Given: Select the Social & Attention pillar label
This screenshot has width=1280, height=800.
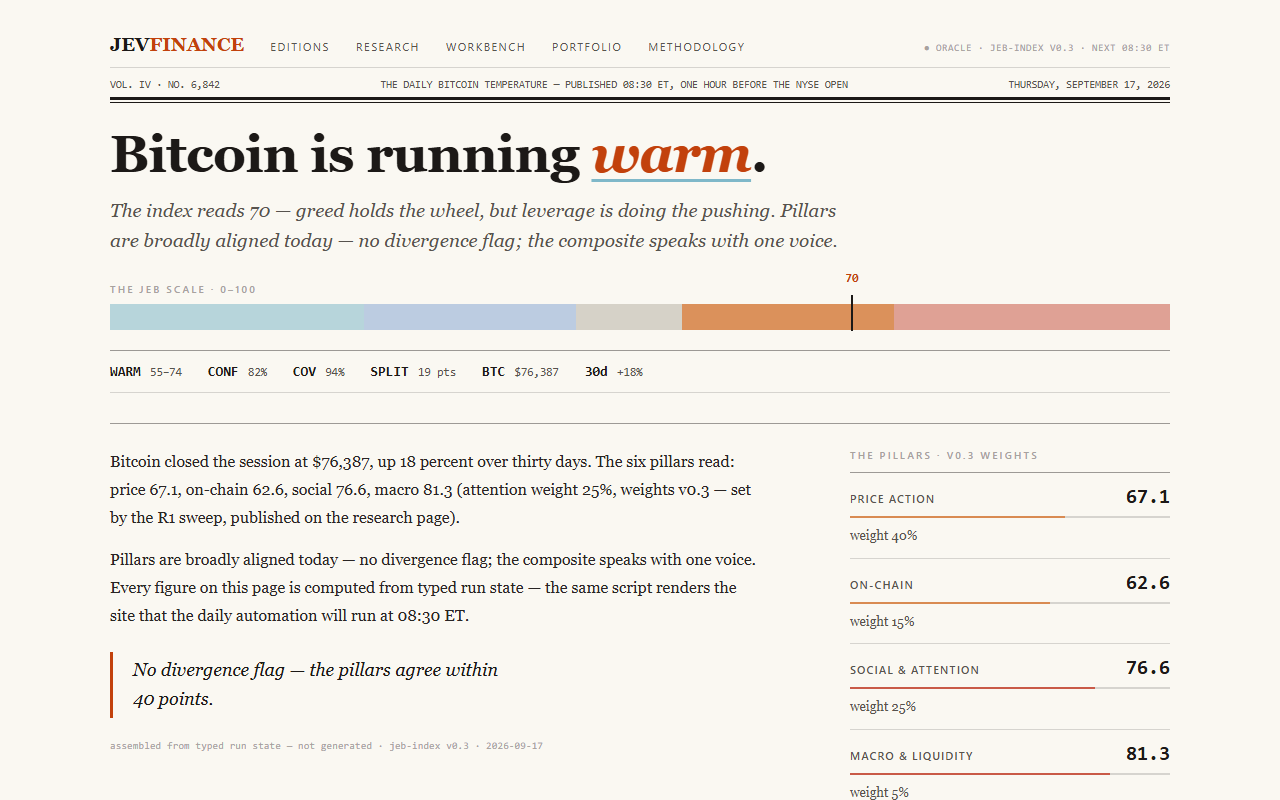Looking at the screenshot, I should [x=915, y=670].
